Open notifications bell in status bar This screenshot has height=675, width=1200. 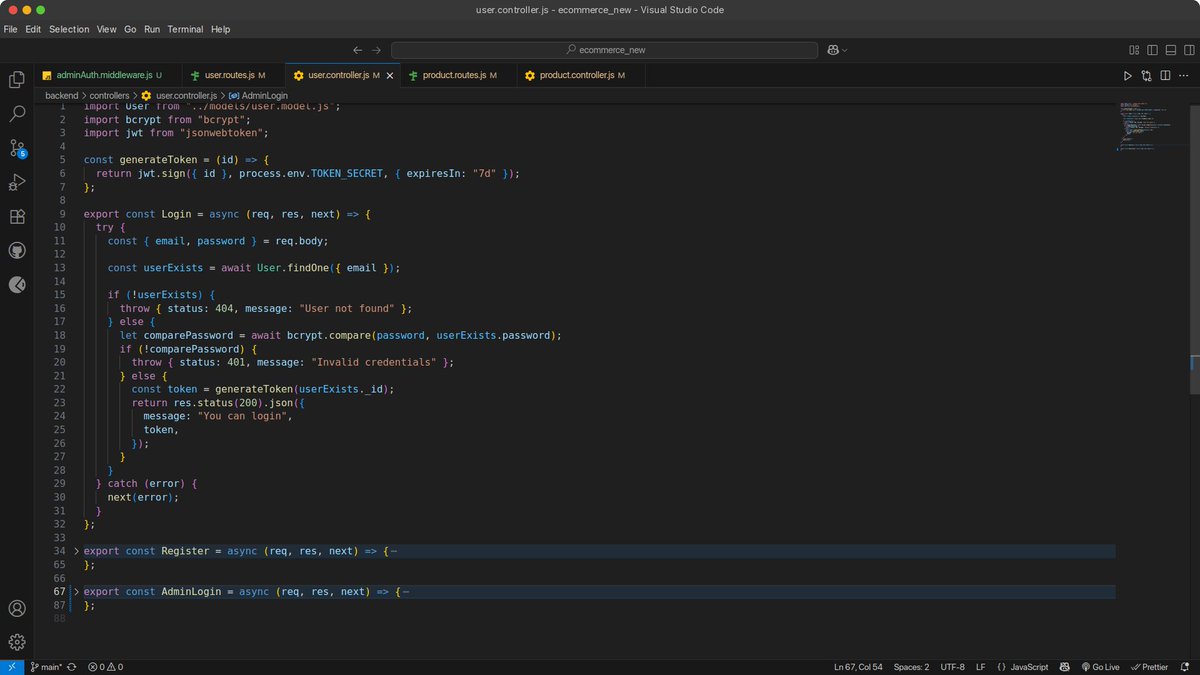click(x=1184, y=667)
